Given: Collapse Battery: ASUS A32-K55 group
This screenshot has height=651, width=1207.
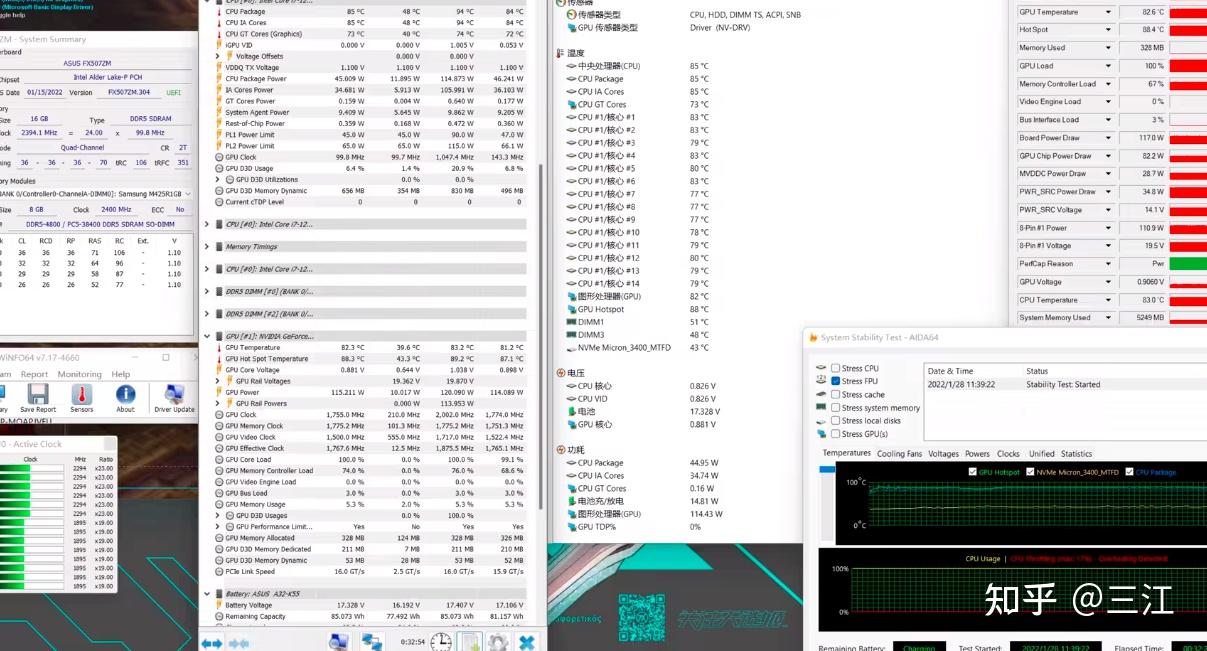Looking at the screenshot, I should (207, 594).
